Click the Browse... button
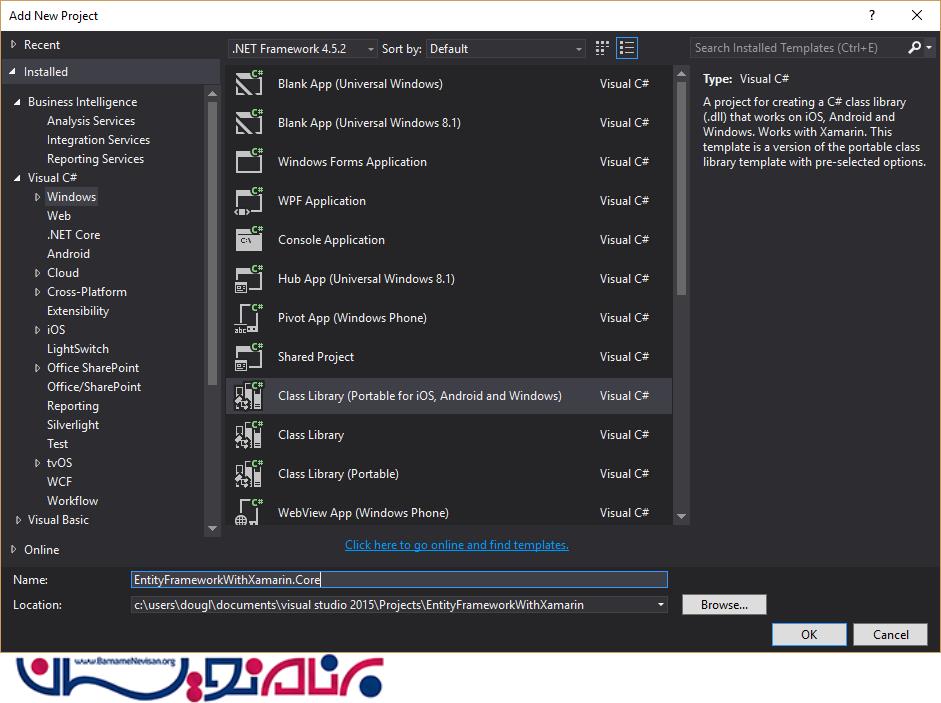The height and width of the screenshot is (703, 941). 724,605
